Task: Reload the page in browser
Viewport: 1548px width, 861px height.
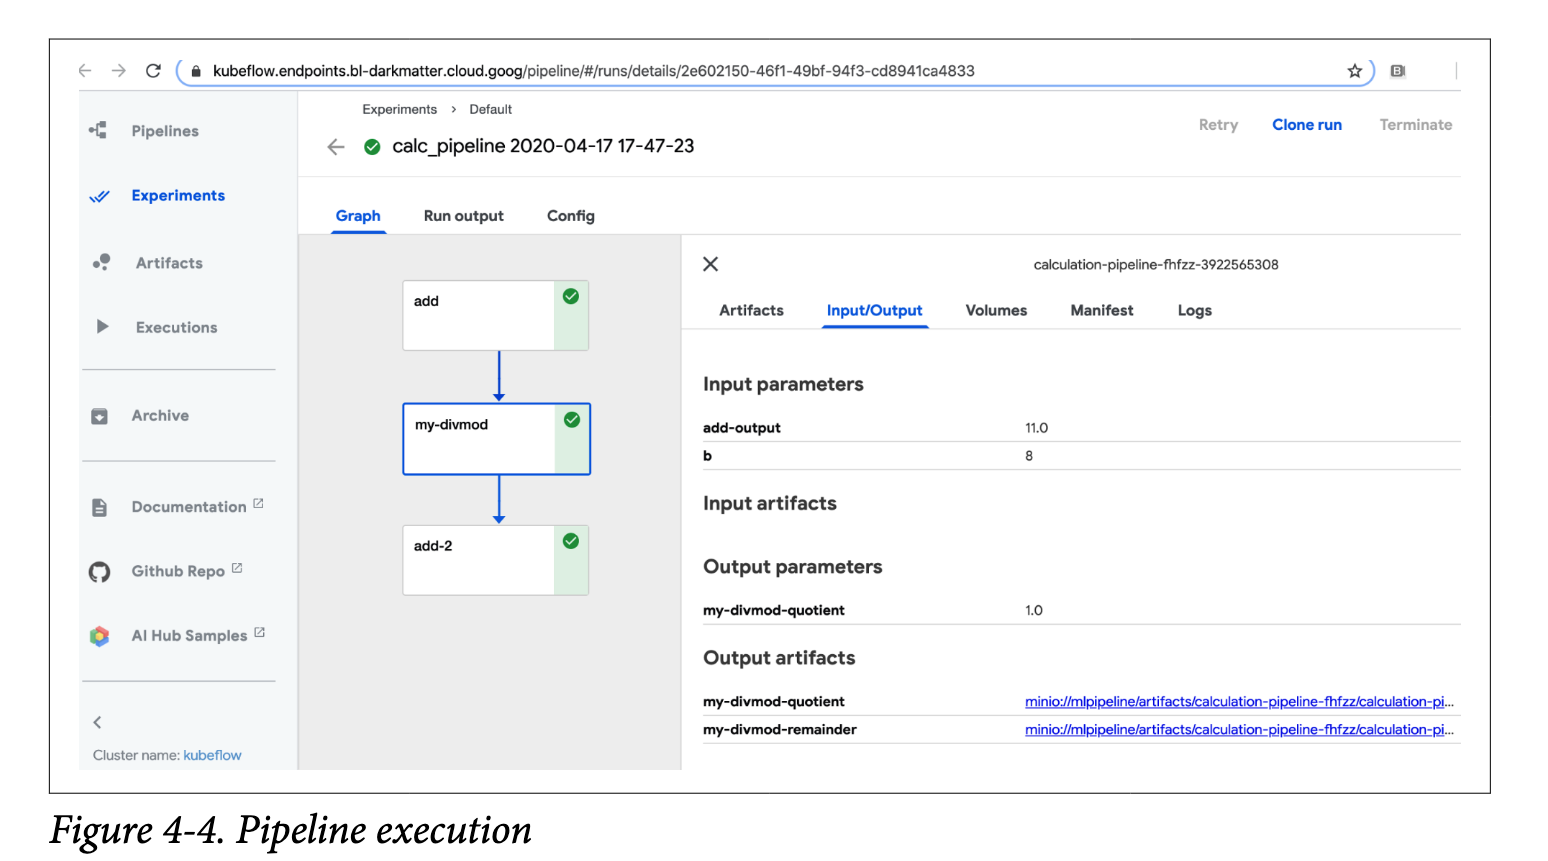Action: click(153, 71)
